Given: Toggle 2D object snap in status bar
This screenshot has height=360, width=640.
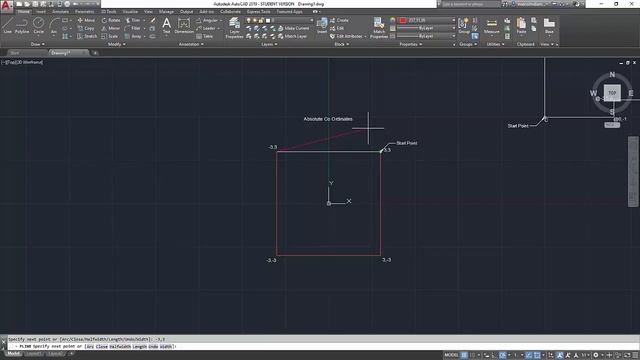Looking at the screenshot, I should 537,355.
